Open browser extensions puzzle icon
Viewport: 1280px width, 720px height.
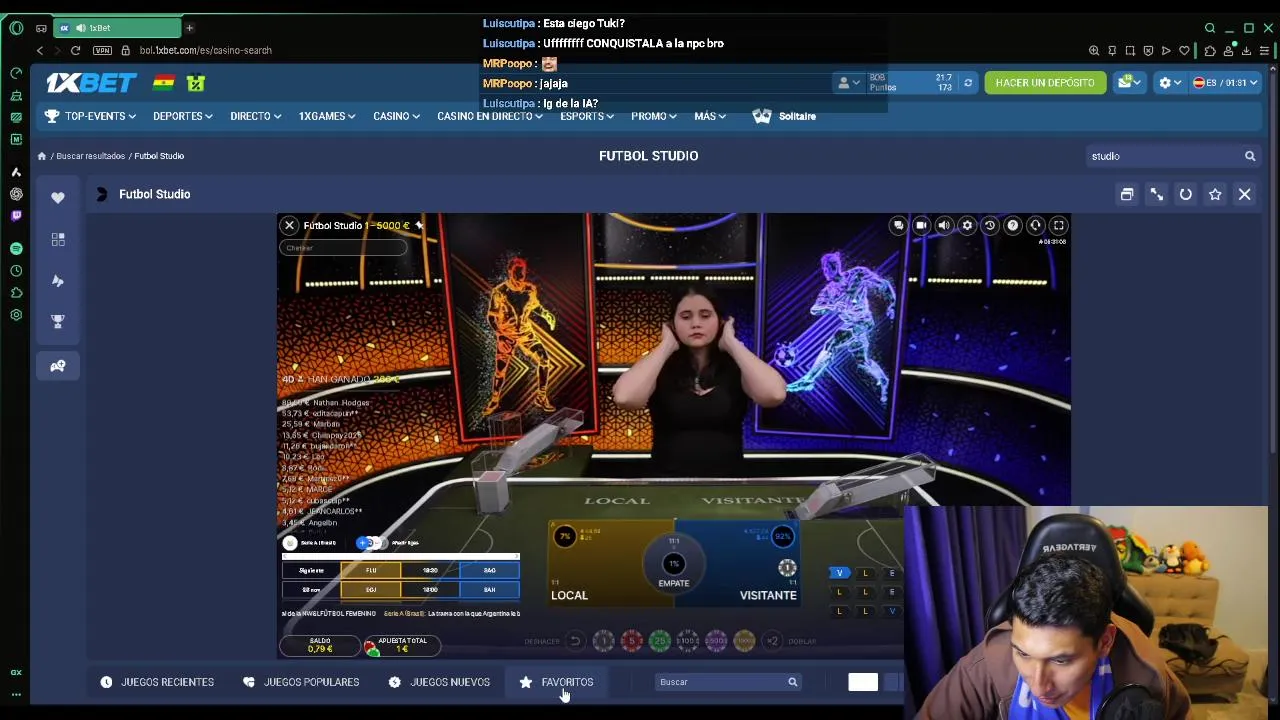1209,50
